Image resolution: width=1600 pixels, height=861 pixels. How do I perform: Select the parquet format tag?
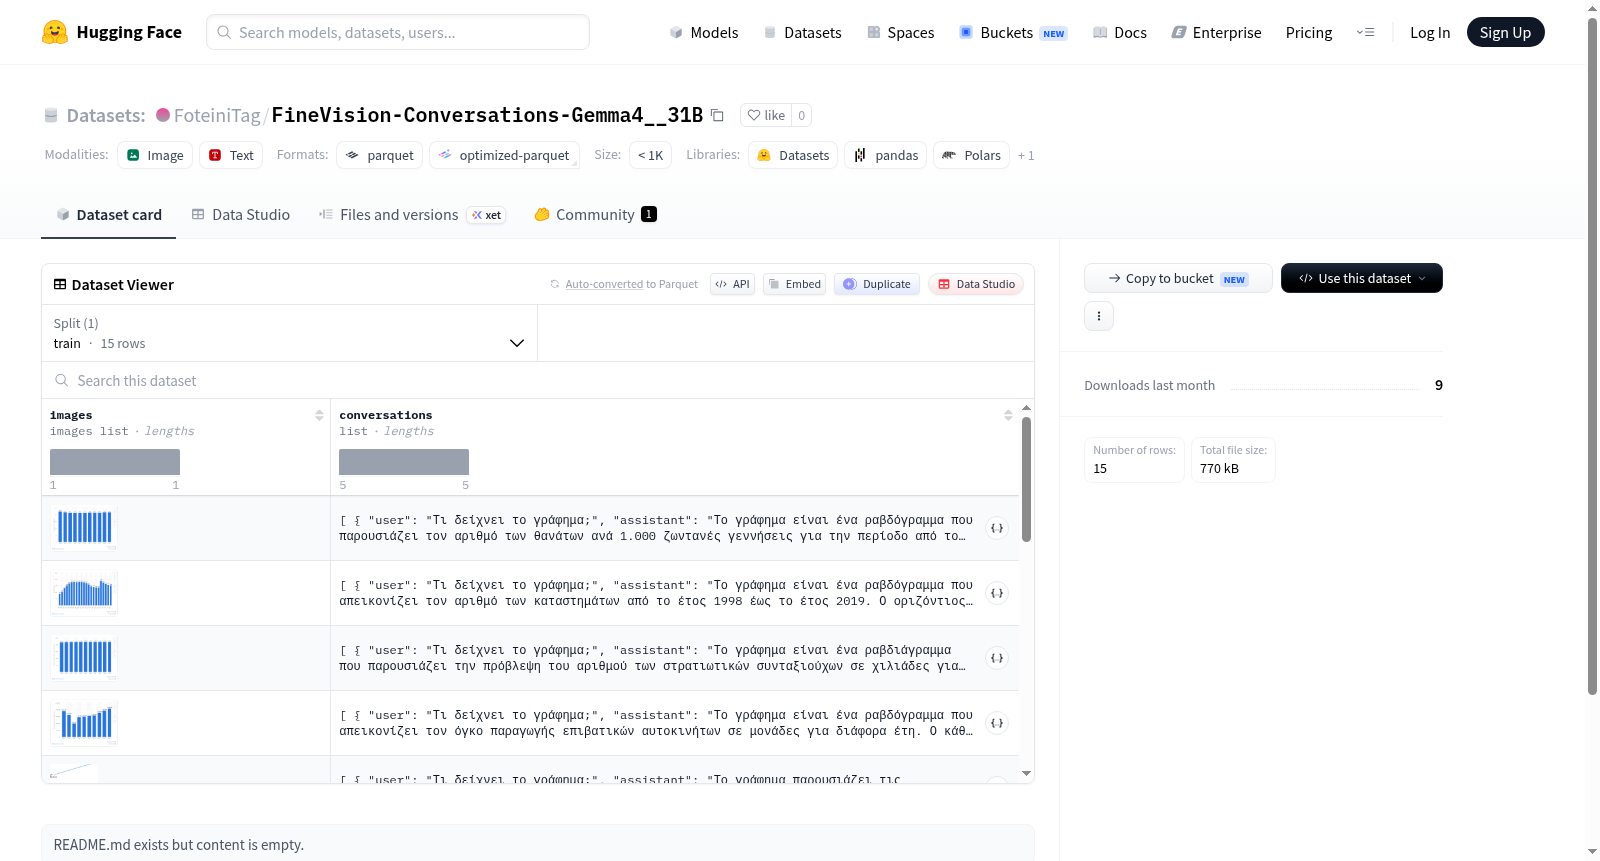point(379,155)
